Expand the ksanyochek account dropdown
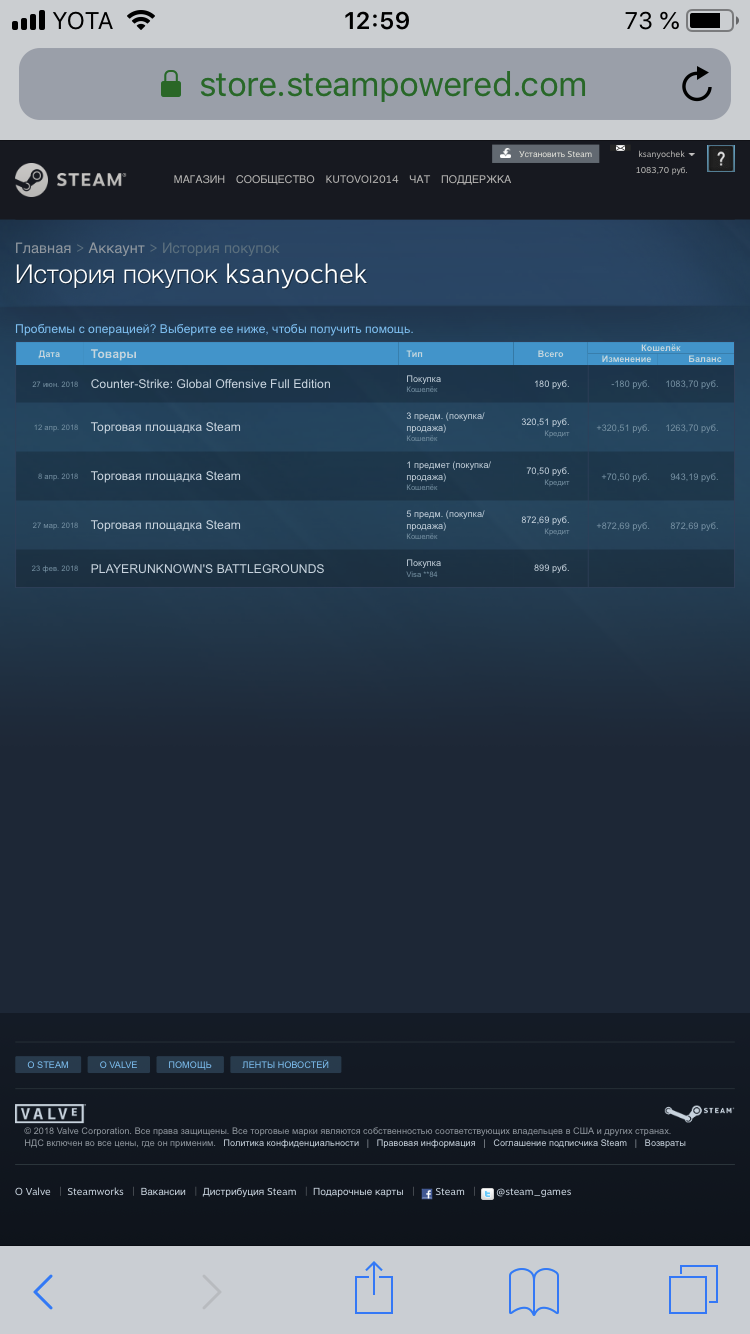750x1334 pixels. (x=666, y=154)
